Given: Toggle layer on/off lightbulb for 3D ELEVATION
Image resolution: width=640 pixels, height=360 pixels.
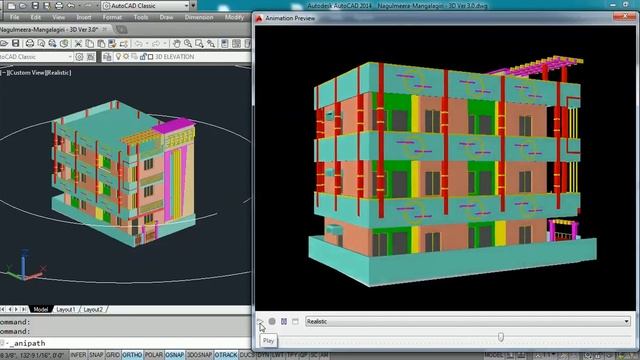Looking at the screenshot, I should [x=118, y=57].
